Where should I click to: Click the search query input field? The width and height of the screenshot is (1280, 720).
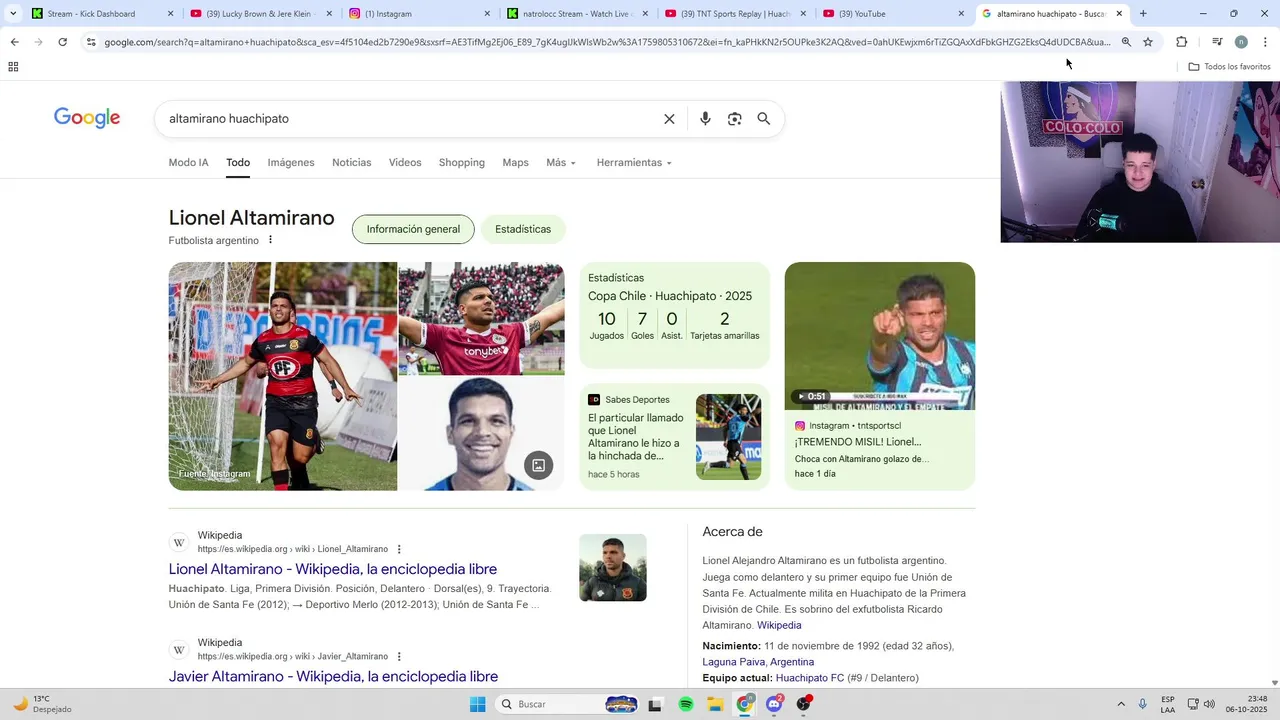pyautogui.click(x=410, y=119)
